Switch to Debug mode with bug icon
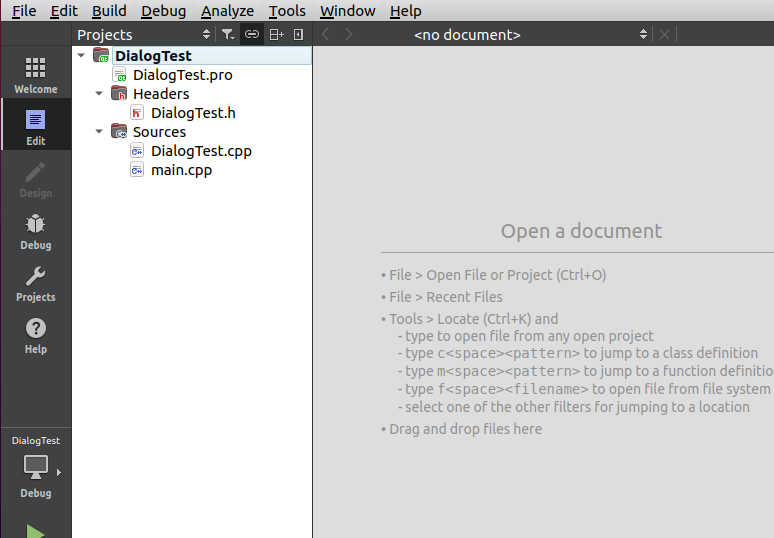The image size is (774, 538). (x=36, y=231)
